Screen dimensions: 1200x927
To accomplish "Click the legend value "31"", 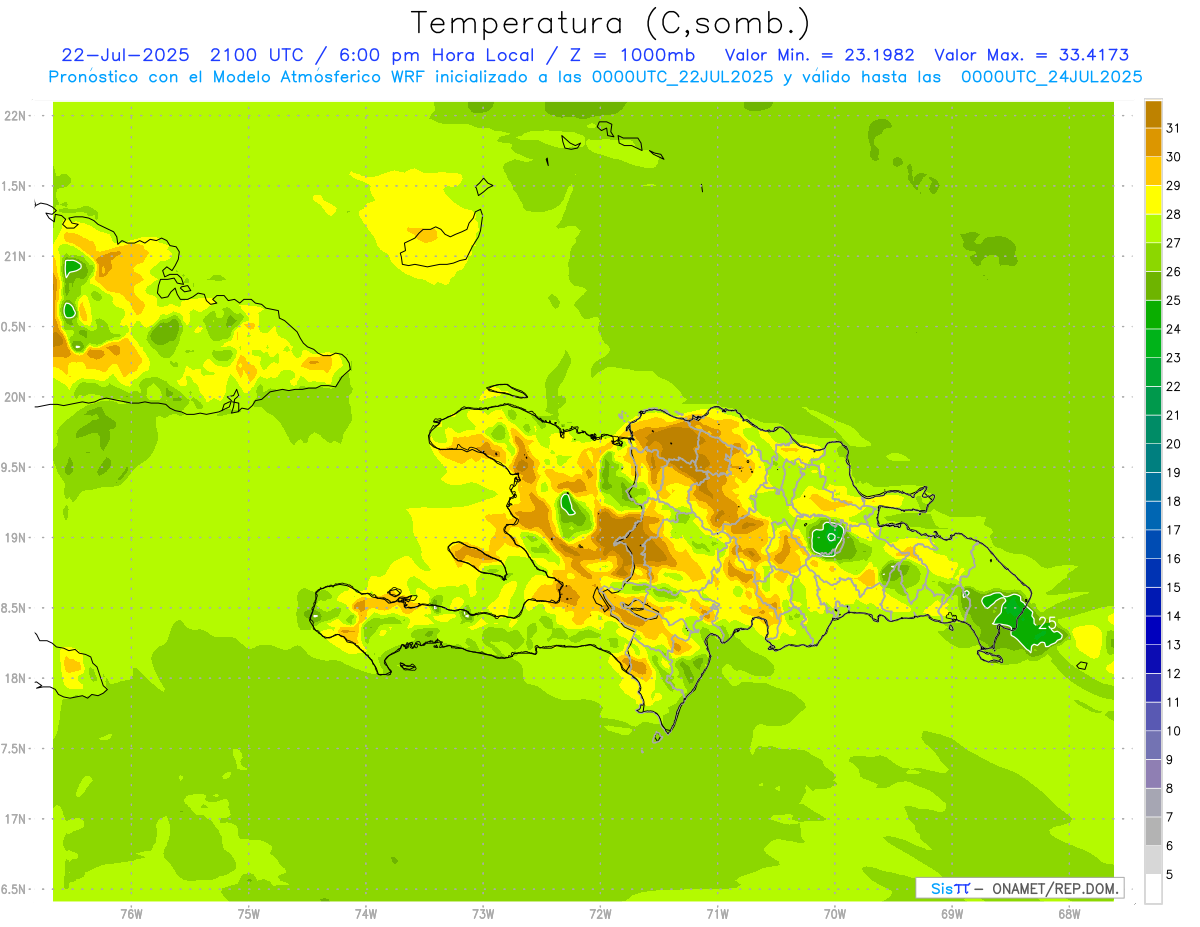I will (1174, 128).
